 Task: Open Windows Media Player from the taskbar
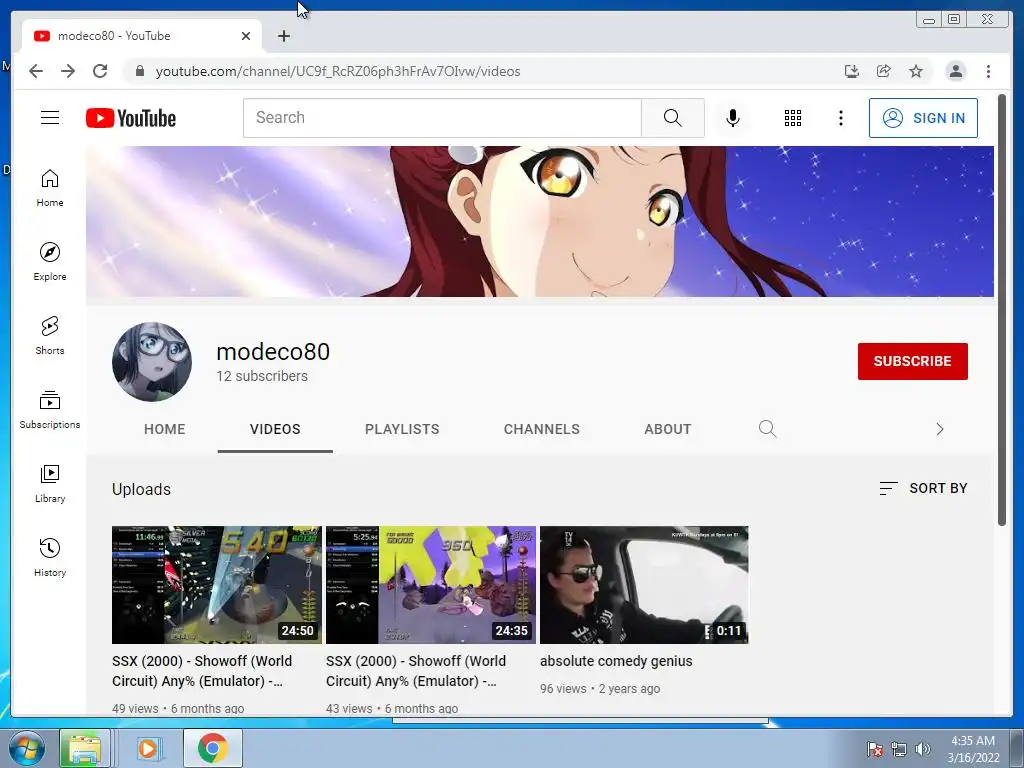coord(148,748)
